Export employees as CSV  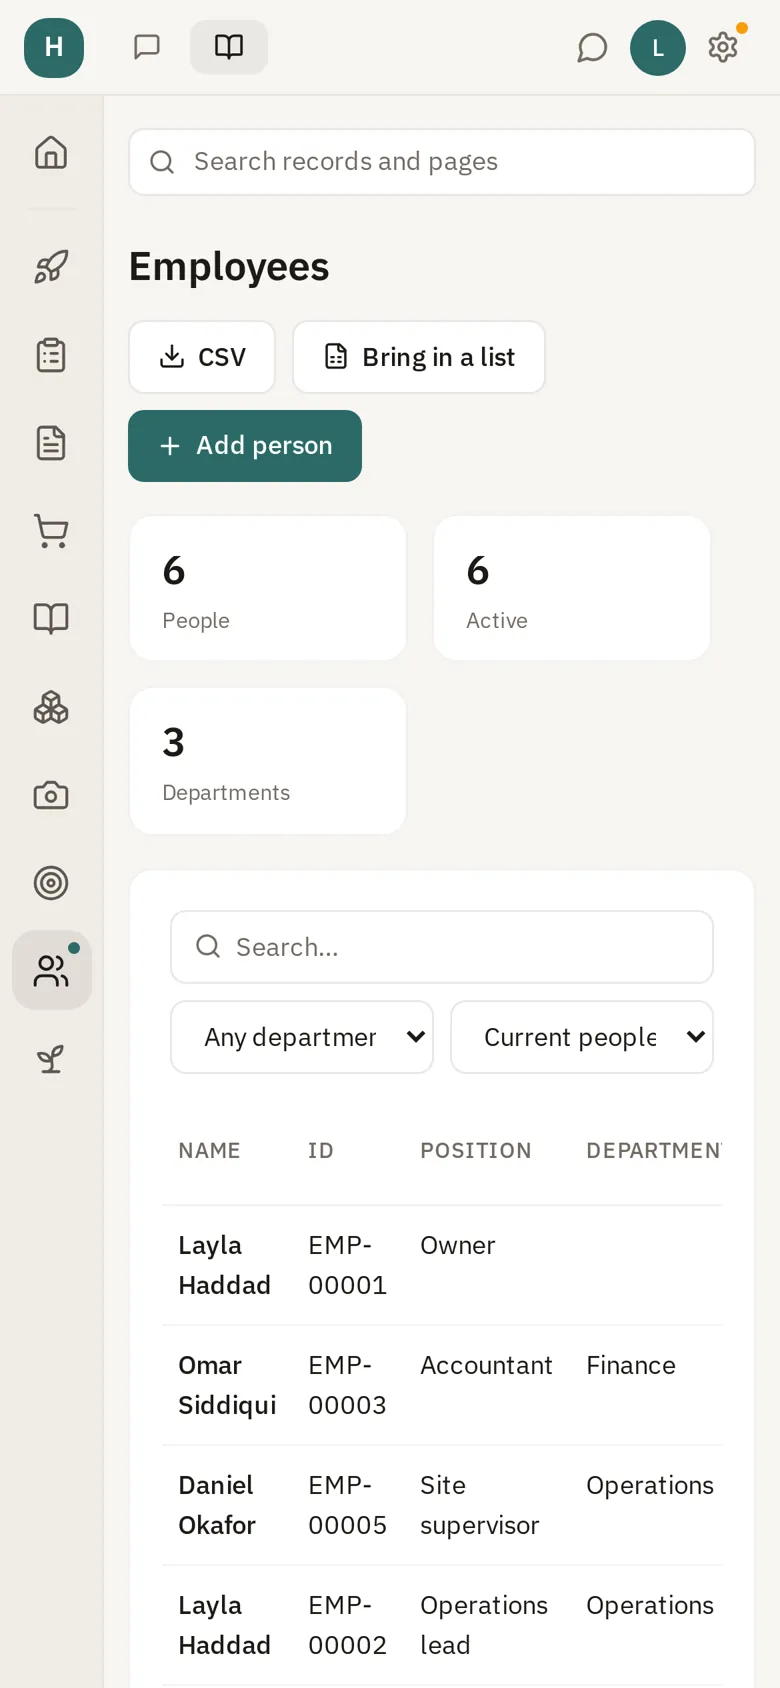point(202,357)
